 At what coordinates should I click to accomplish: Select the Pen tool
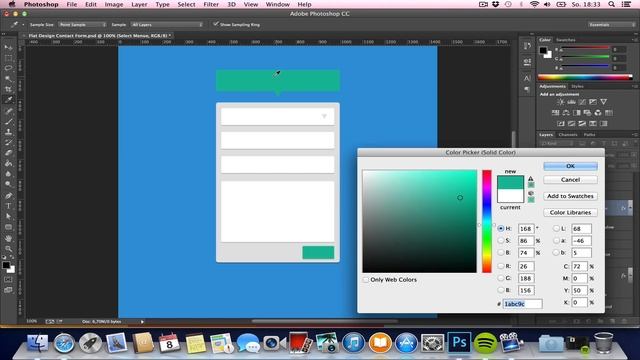[x=8, y=196]
